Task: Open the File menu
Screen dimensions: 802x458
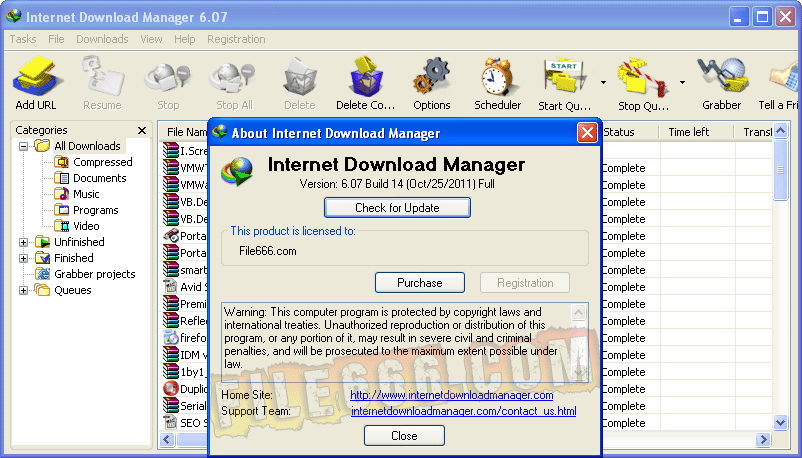Action: [x=56, y=39]
